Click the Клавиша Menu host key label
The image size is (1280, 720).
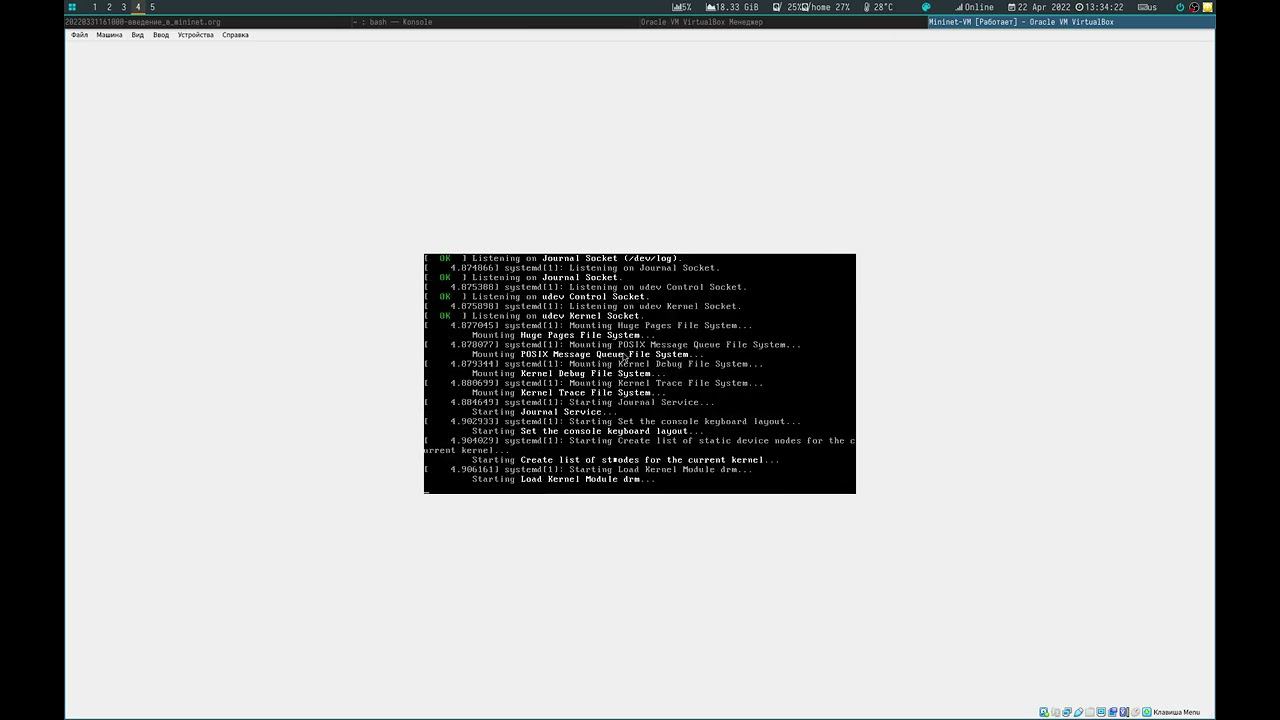1177,712
